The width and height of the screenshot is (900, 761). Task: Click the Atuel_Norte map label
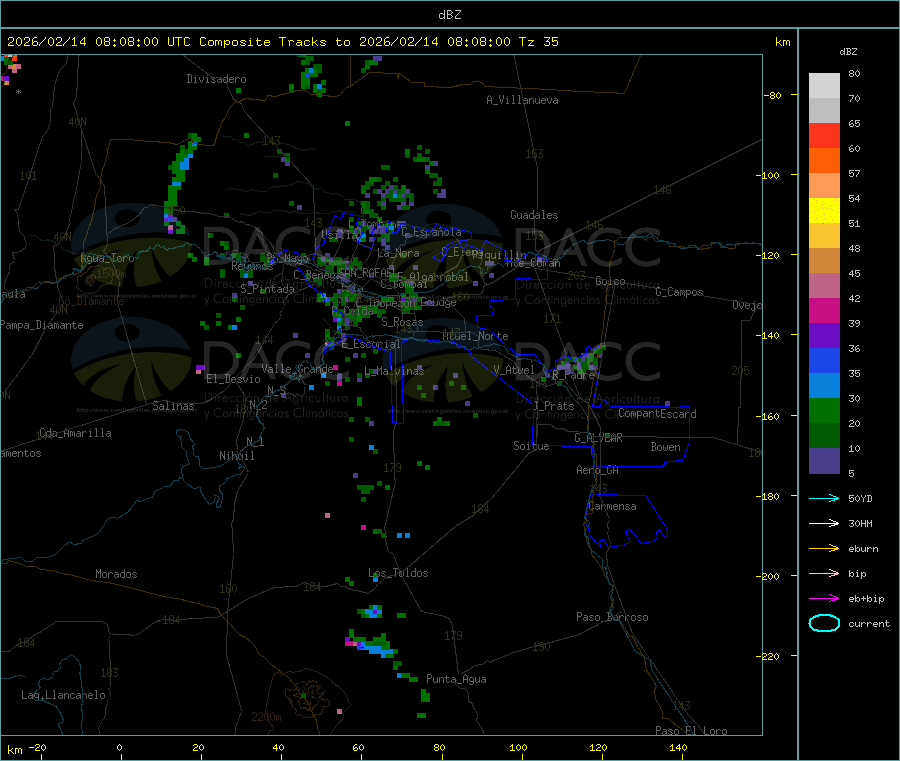475,336
